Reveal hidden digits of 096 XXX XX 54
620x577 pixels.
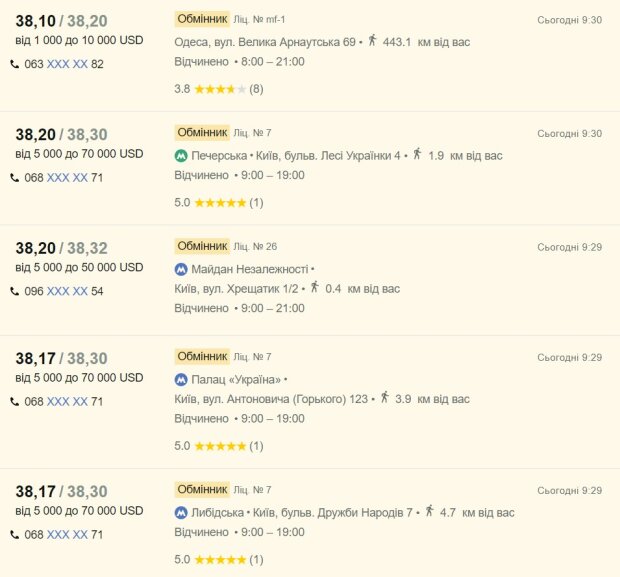tap(67, 291)
